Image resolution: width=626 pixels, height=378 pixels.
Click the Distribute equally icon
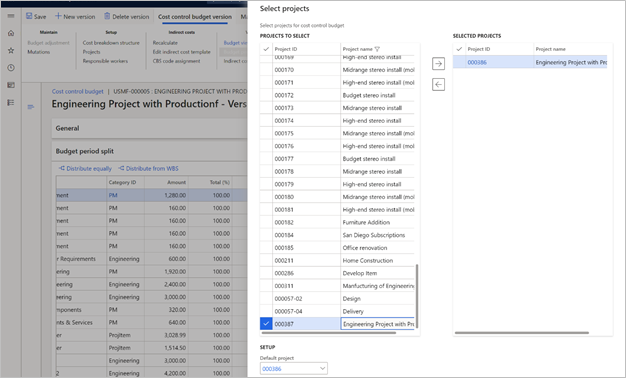click(x=62, y=168)
